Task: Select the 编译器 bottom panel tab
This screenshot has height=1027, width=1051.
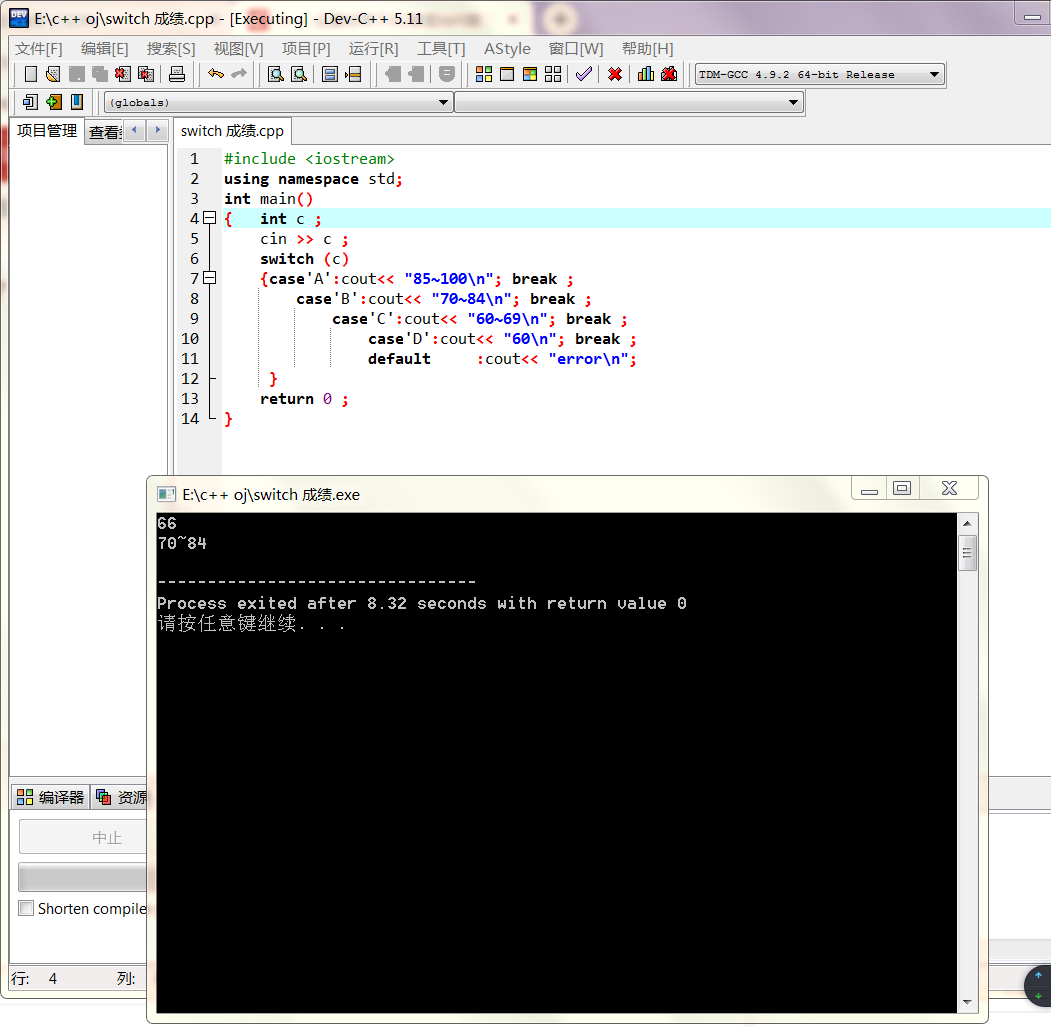Action: point(51,796)
